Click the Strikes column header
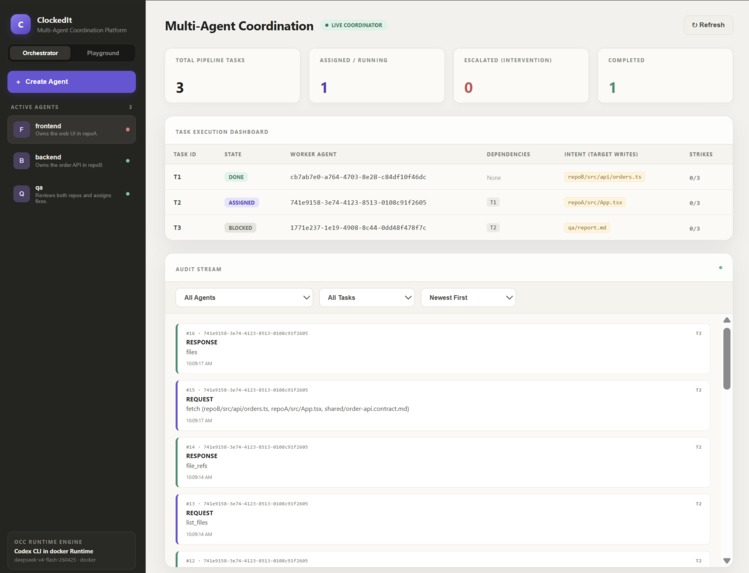 (x=701, y=154)
